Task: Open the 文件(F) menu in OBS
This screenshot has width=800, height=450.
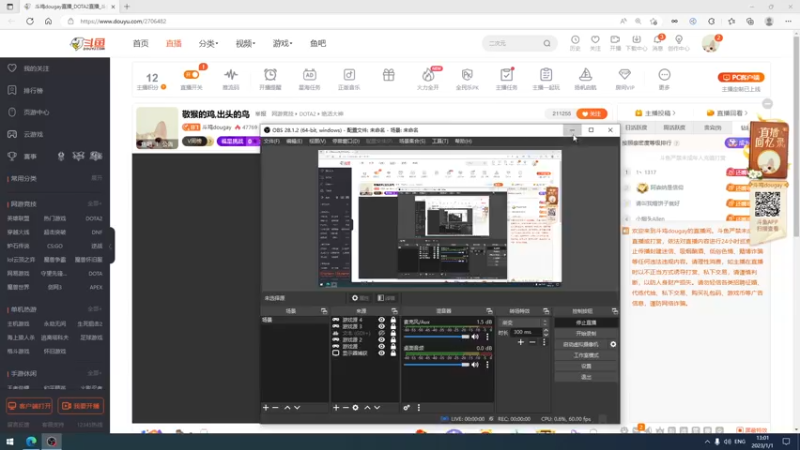Action: (x=271, y=141)
